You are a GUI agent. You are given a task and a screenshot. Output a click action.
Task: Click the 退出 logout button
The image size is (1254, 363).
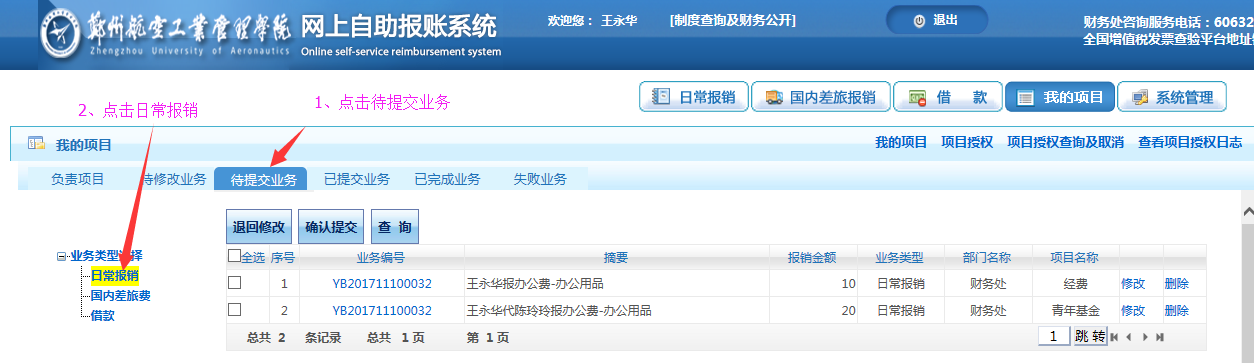[x=936, y=20]
